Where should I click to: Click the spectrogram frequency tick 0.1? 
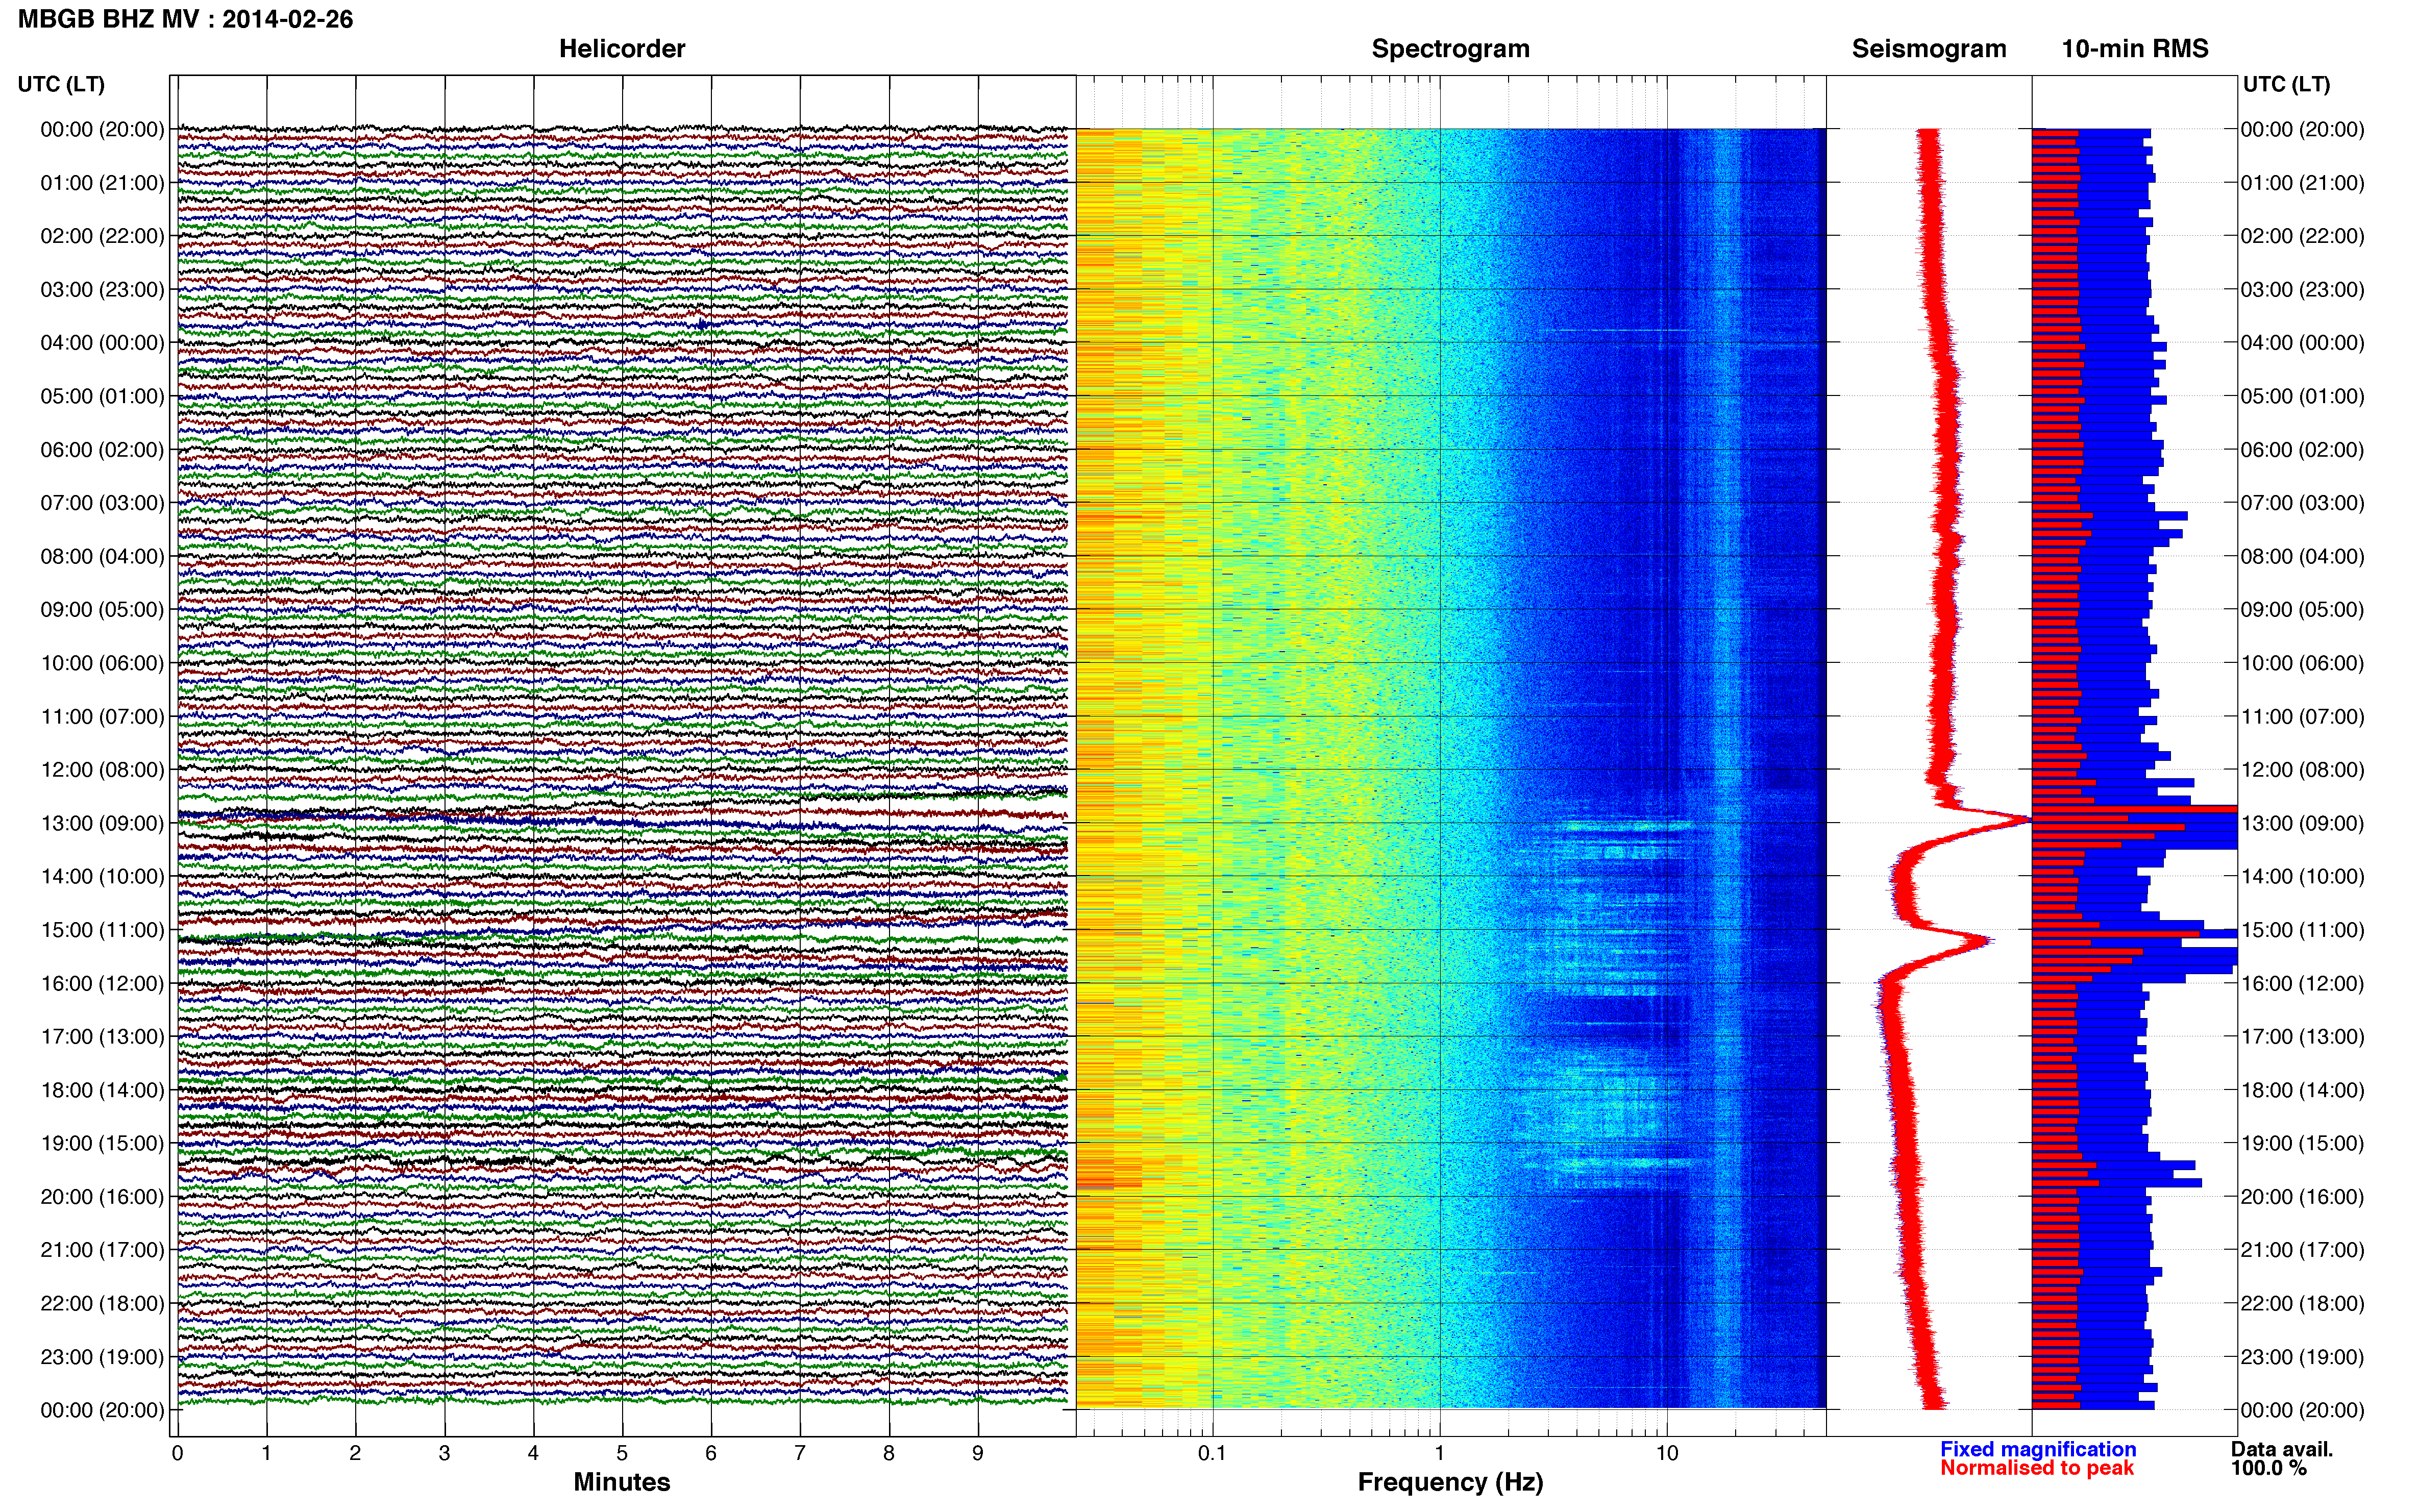1212,1453
